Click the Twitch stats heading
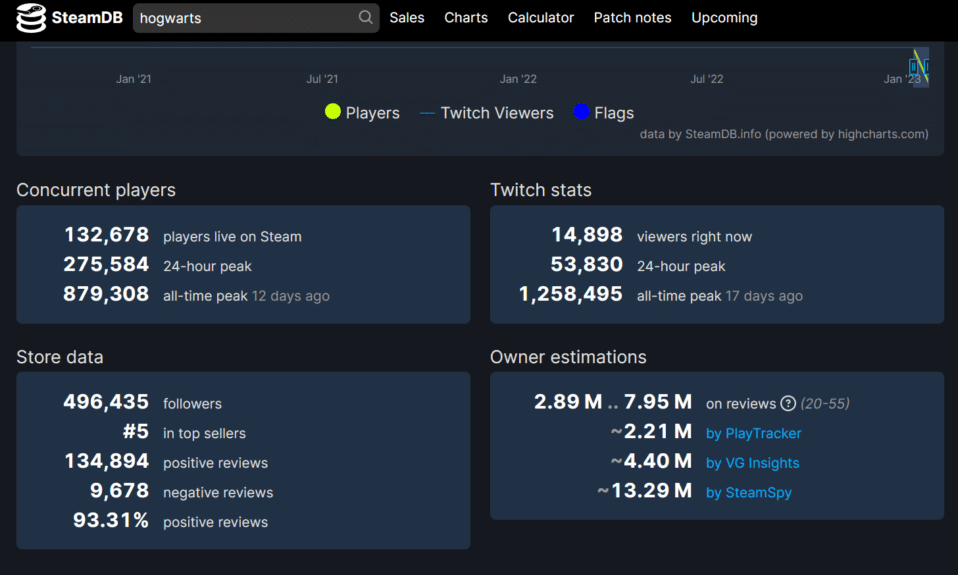 pos(541,190)
